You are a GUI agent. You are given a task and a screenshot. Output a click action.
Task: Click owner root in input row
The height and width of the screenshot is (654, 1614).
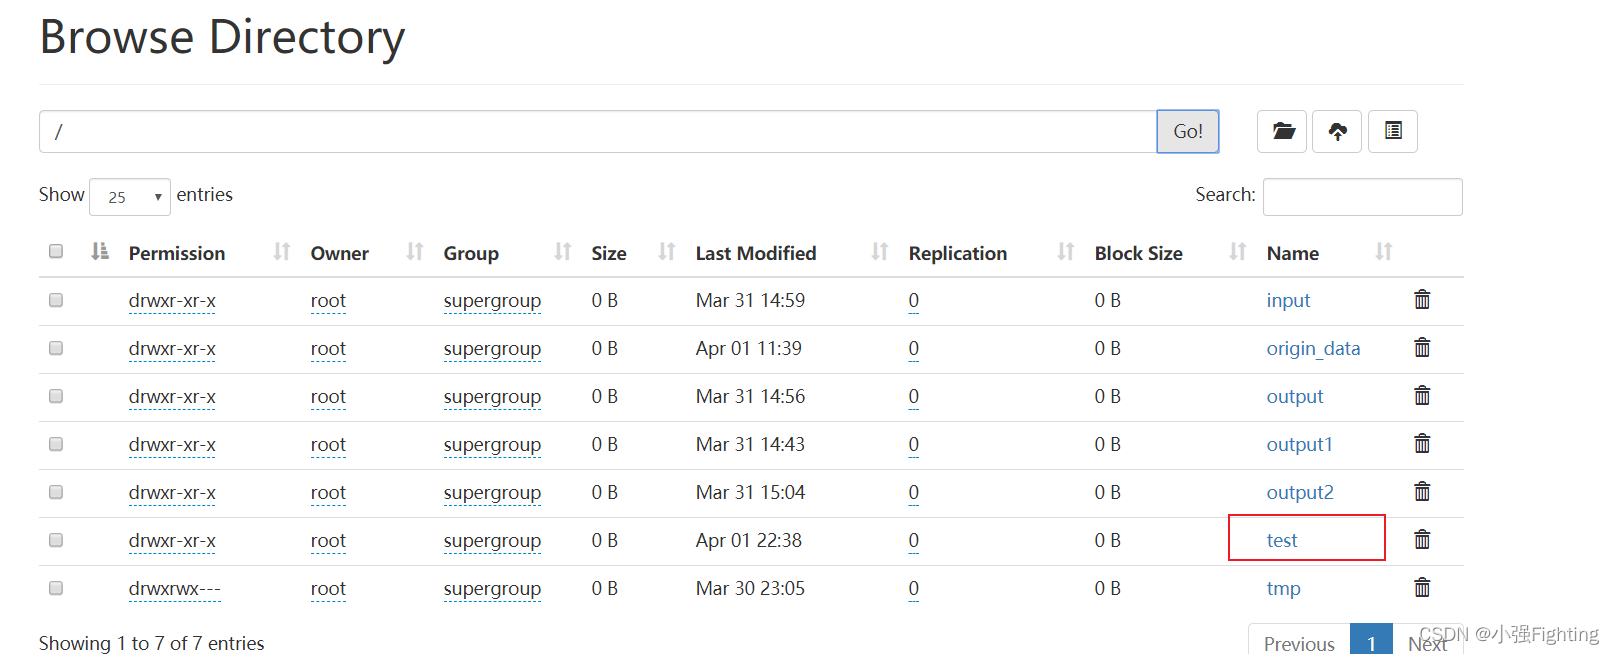click(x=328, y=300)
